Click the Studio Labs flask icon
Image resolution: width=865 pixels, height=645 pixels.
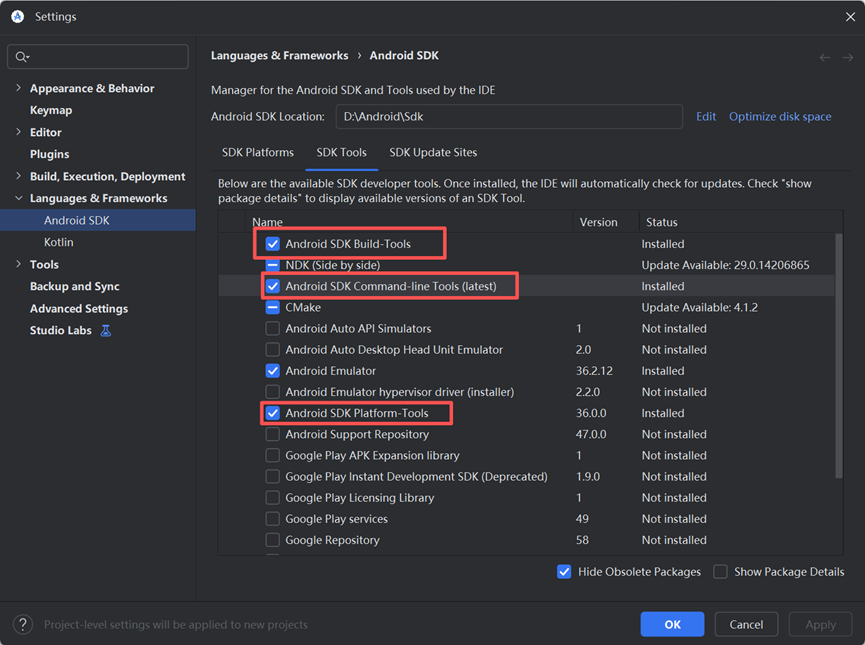(105, 331)
